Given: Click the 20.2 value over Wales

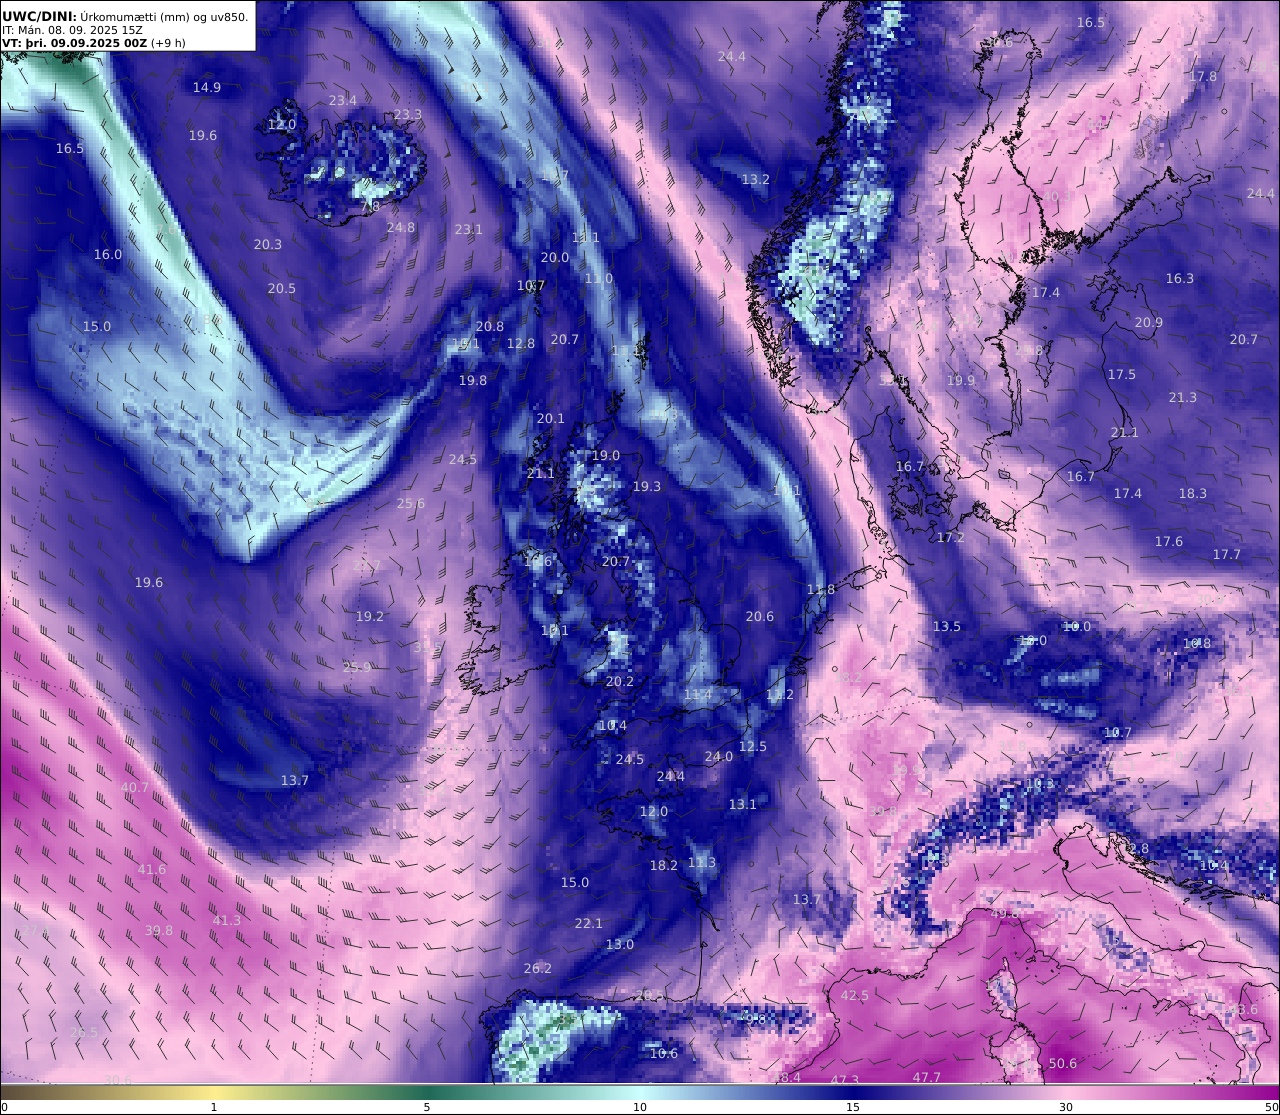Looking at the screenshot, I should click(619, 681).
